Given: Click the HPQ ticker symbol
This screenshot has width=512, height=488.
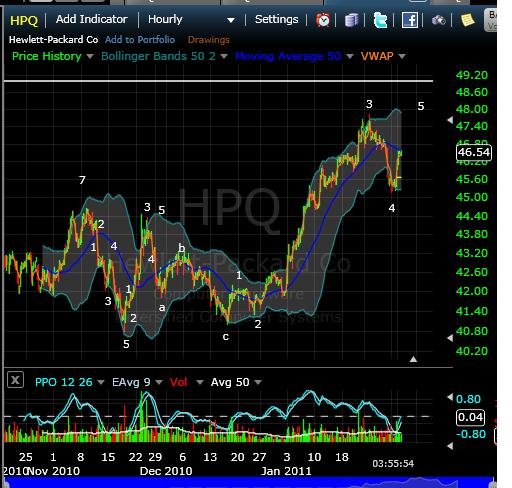Looking at the screenshot, I should [x=24, y=20].
